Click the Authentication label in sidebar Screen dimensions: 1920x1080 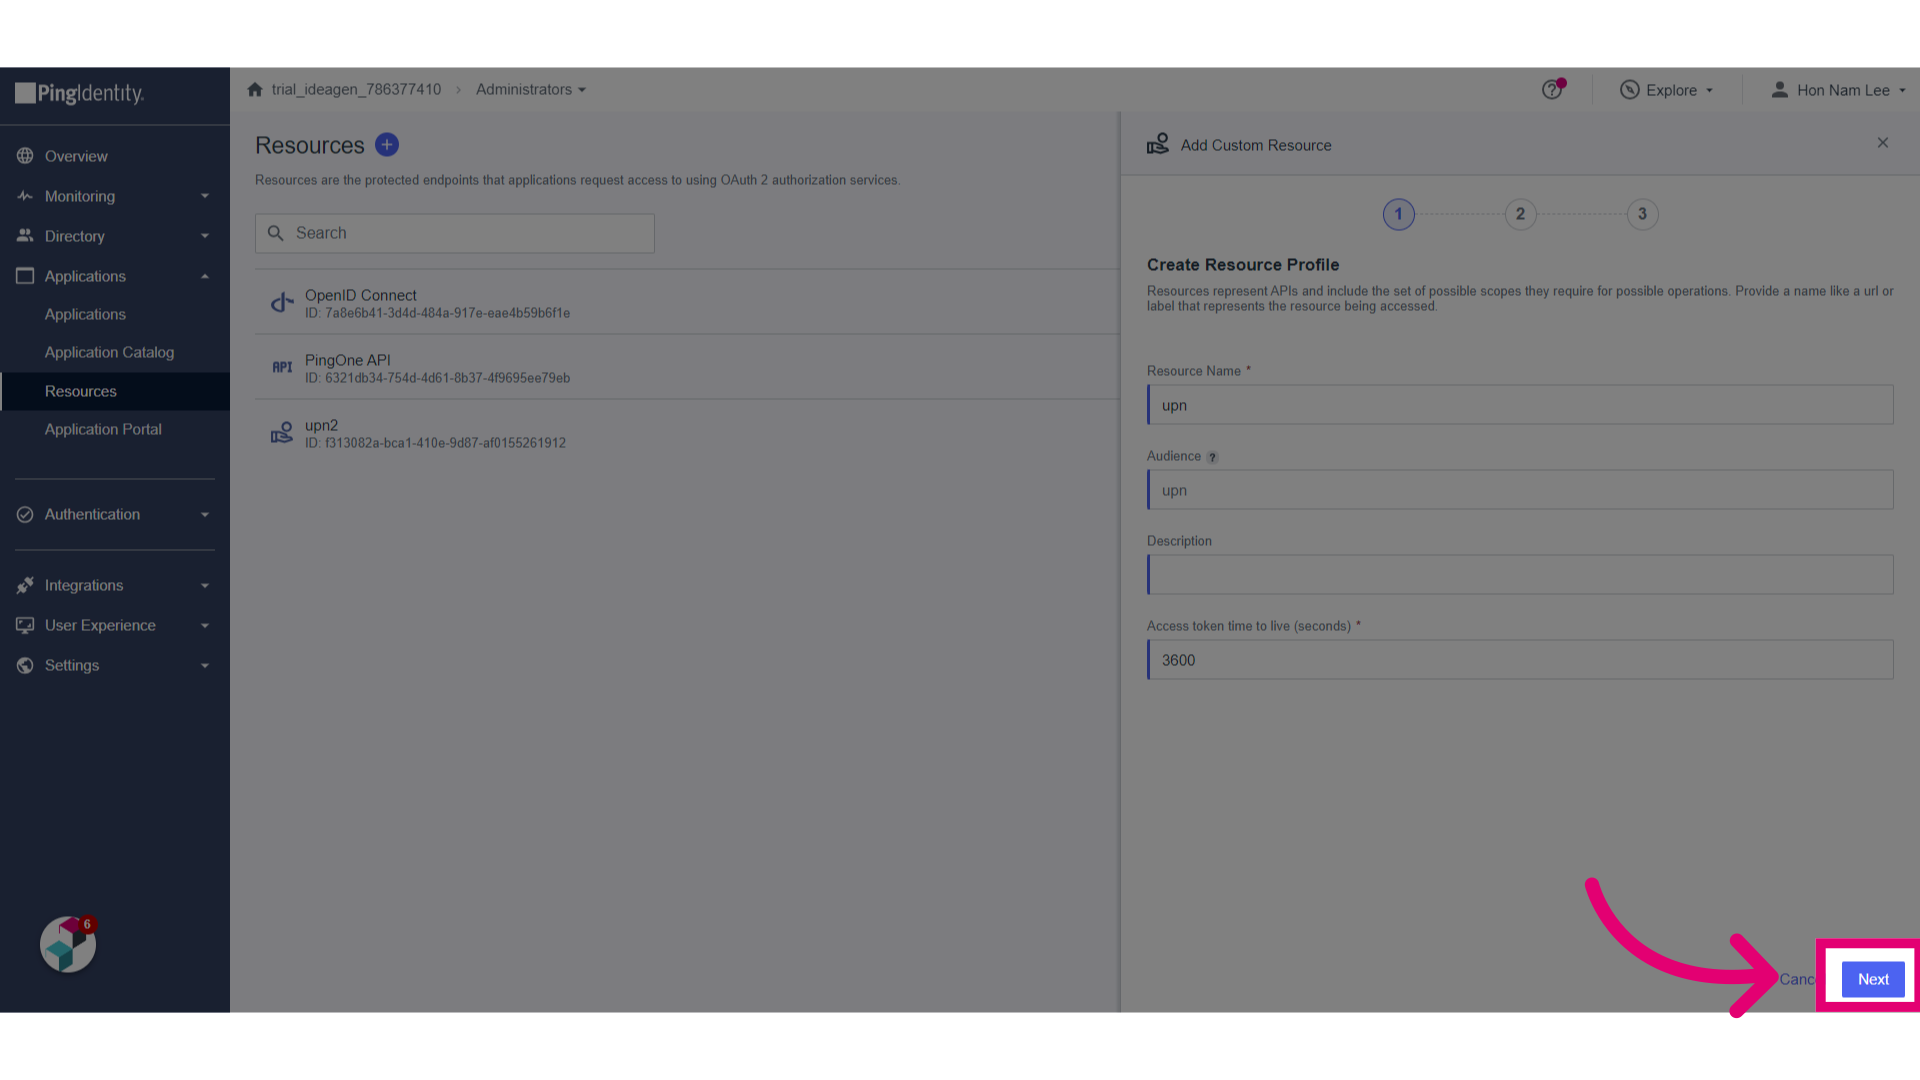[92, 514]
